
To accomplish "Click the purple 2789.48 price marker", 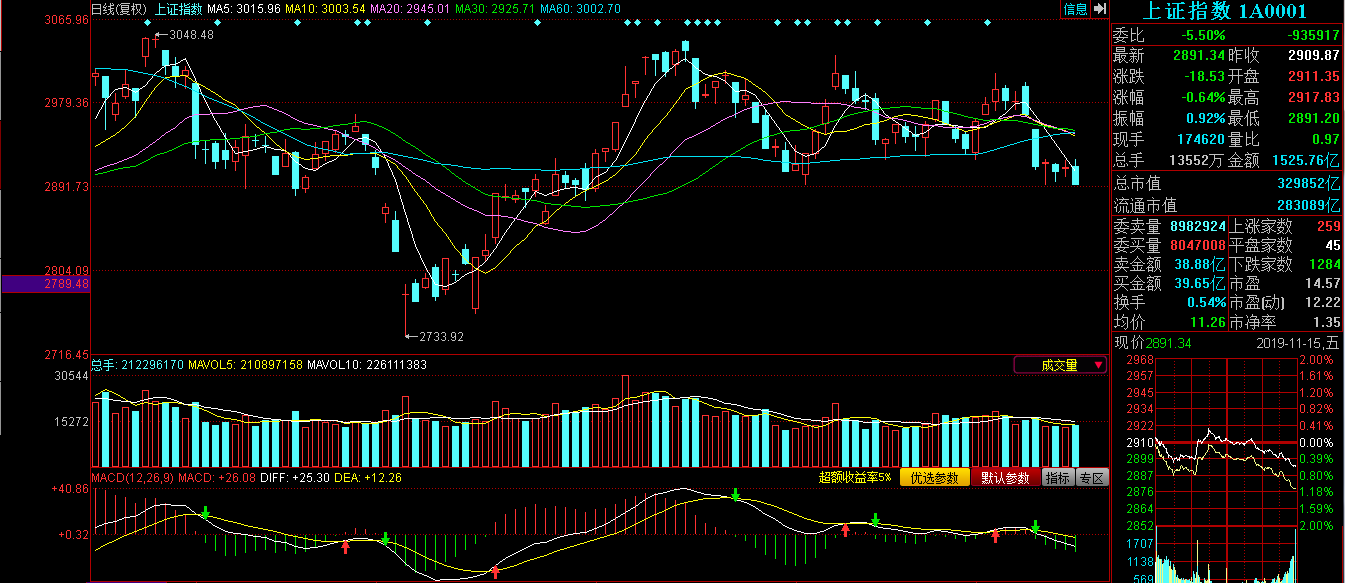I will pyautogui.click(x=45, y=284).
